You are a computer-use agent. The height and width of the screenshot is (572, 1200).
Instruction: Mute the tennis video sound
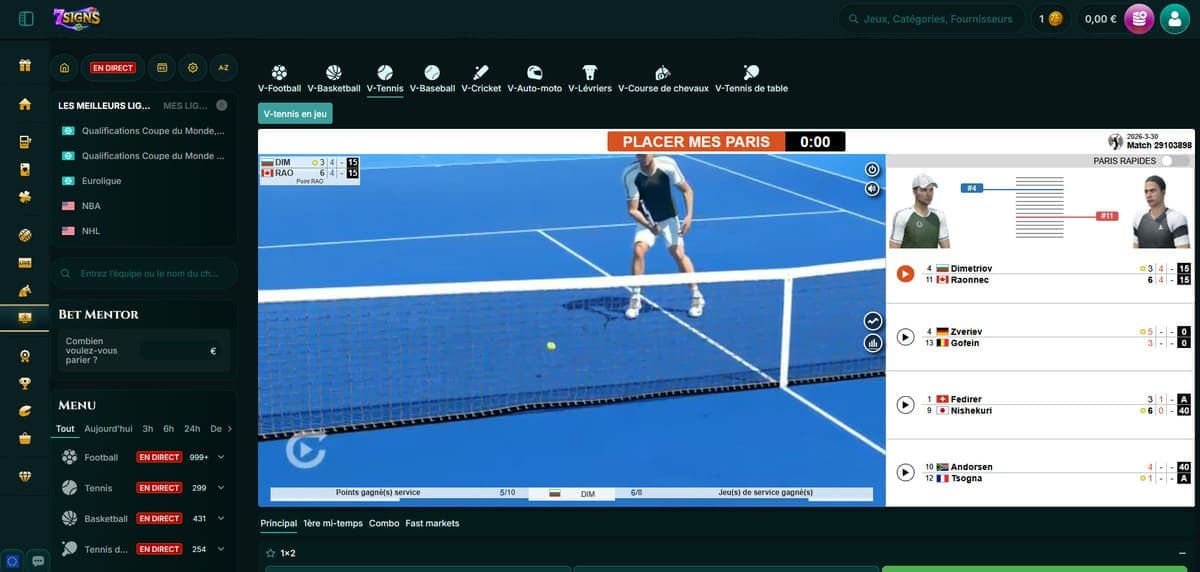tap(872, 188)
